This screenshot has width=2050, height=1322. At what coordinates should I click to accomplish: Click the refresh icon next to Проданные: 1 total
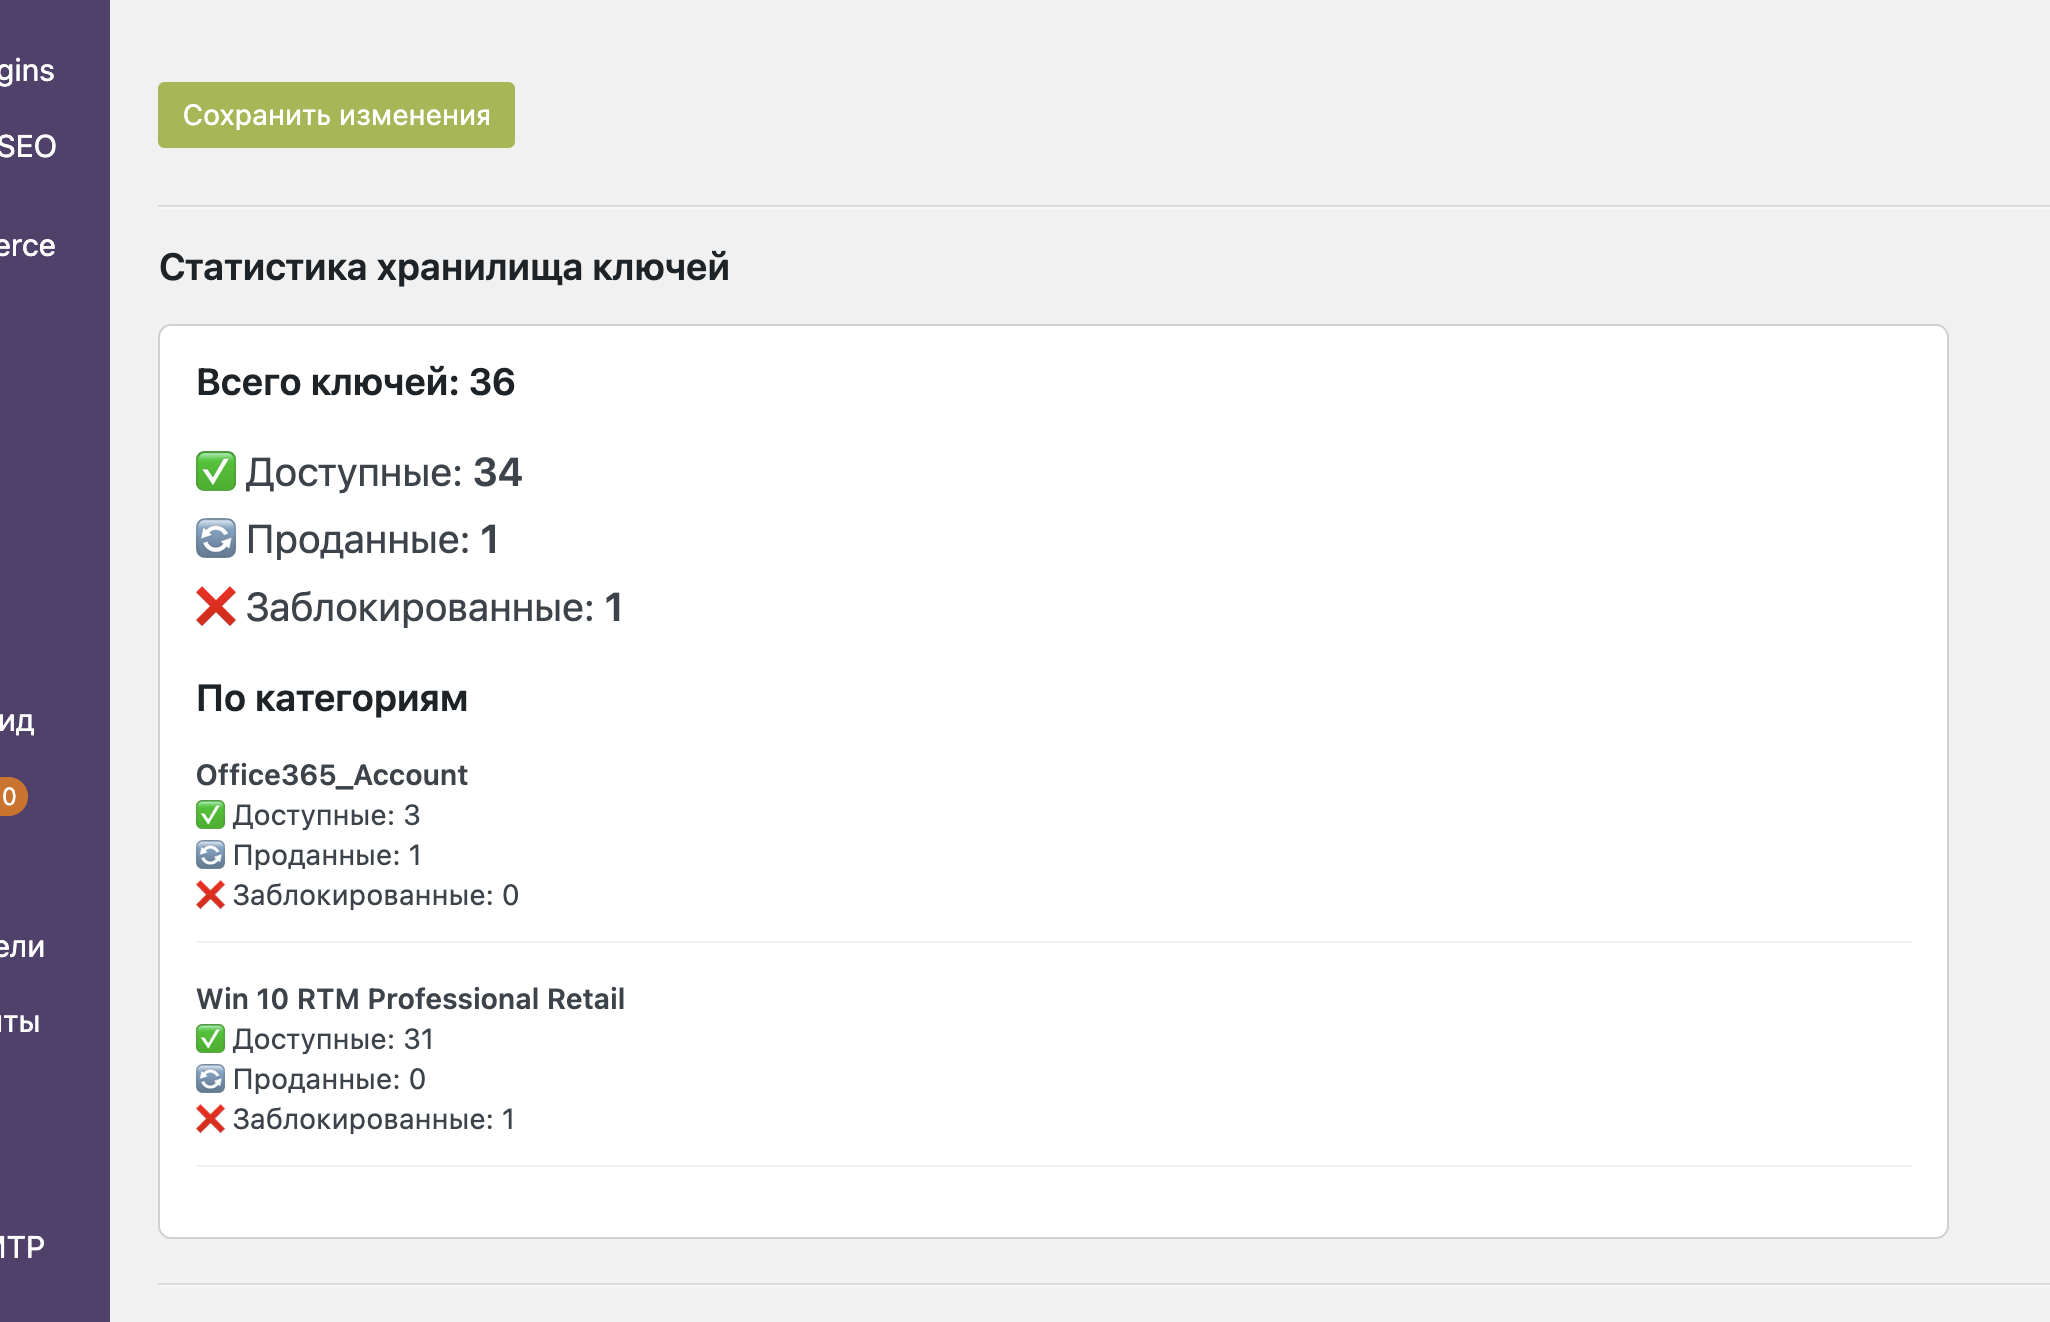(x=215, y=539)
